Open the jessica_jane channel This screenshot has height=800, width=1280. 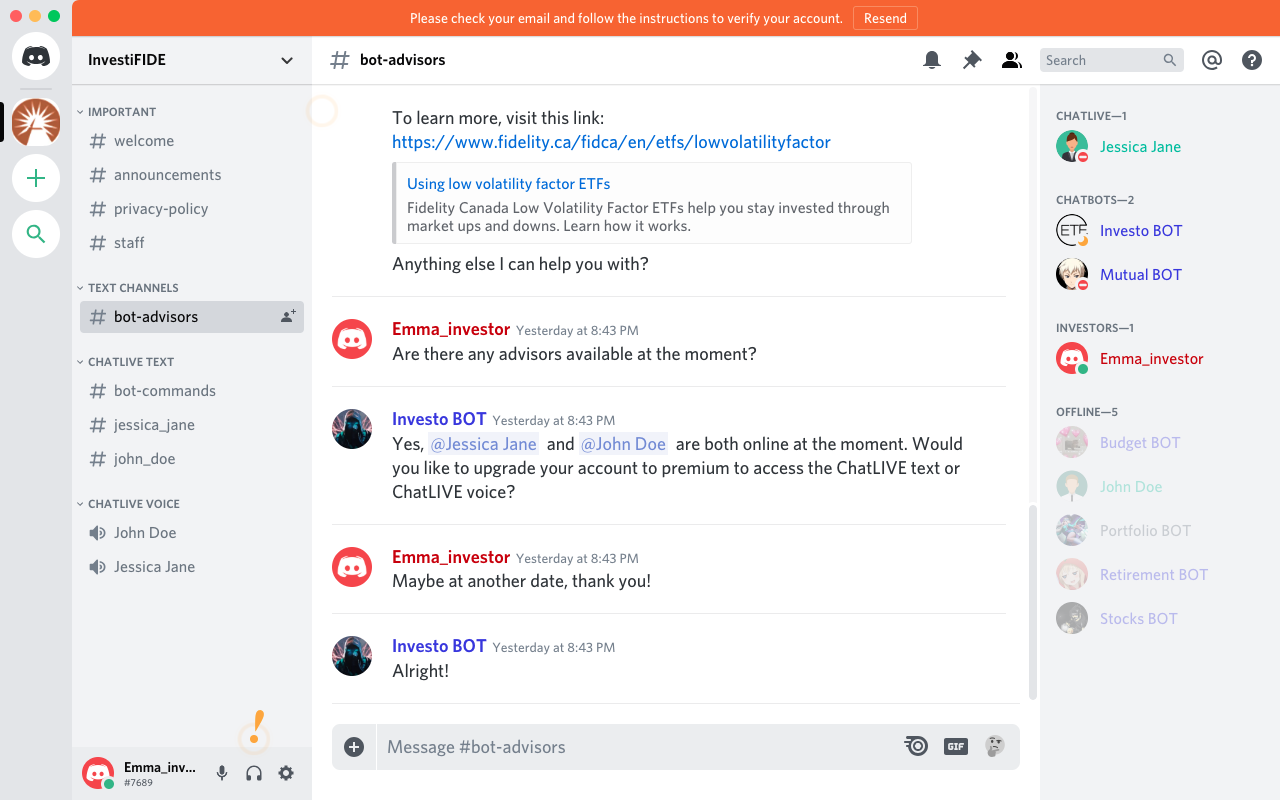tap(192, 425)
